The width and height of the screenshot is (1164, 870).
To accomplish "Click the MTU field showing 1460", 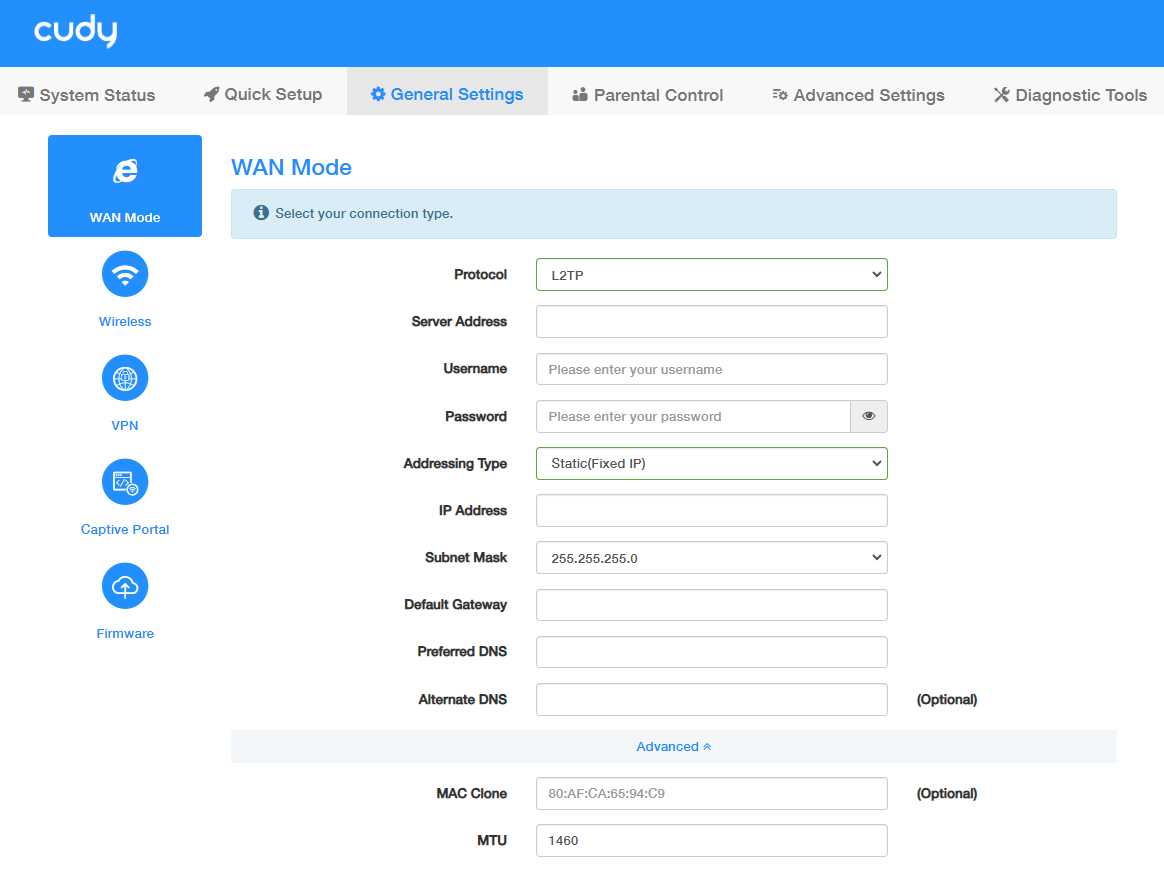I will (711, 840).
